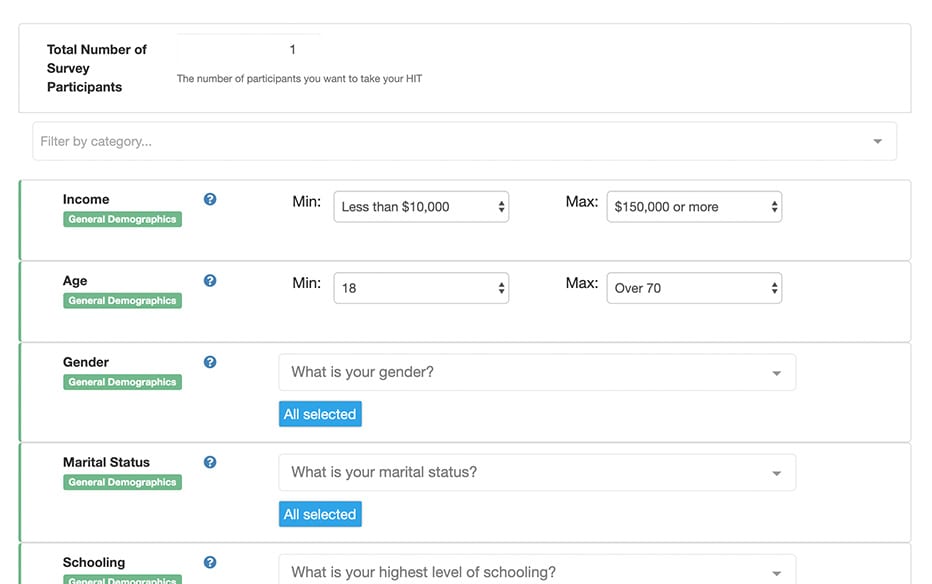The width and height of the screenshot is (932, 584).
Task: Click the General Demographics tag under Income
Action: 122,219
